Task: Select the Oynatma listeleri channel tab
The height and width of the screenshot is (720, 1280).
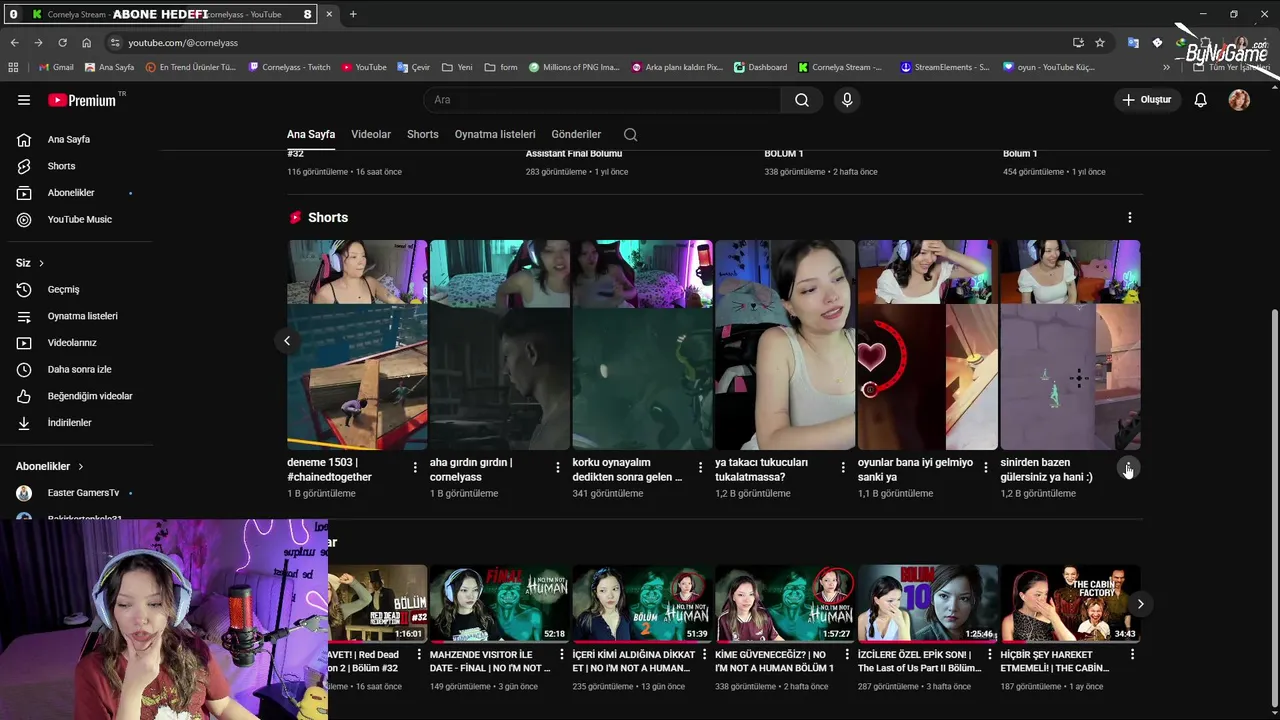Action: pos(495,134)
